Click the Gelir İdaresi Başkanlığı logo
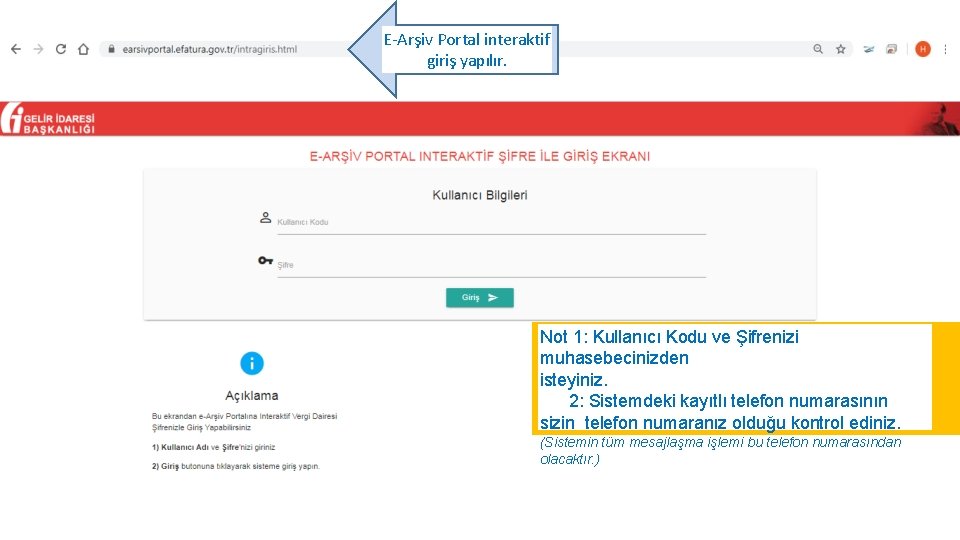Screen dimensions: 960x540 coord(48,119)
